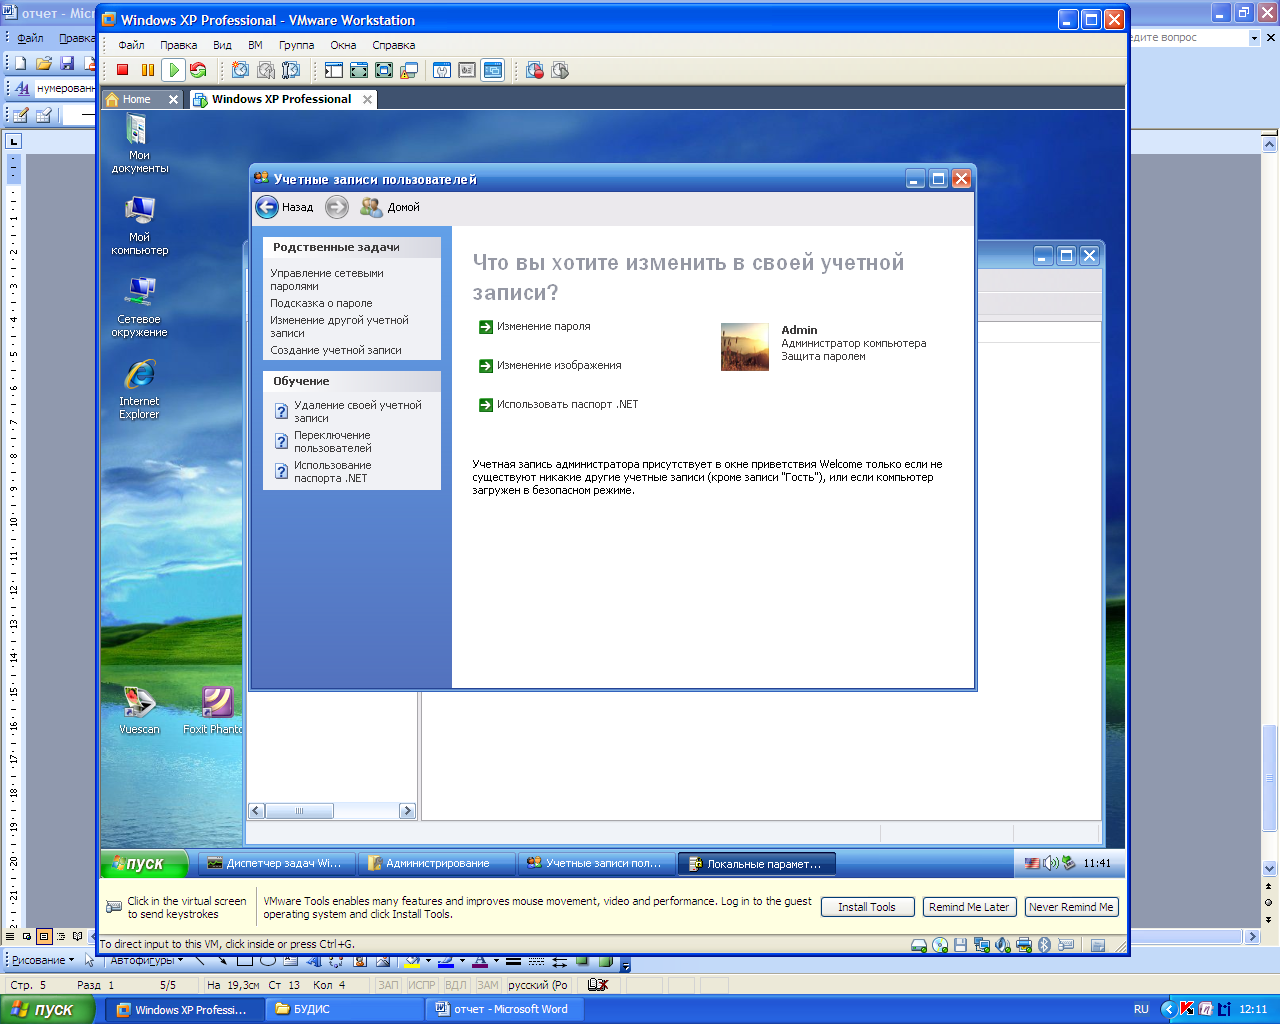Click the appliance view icon in VMware toolbar
Viewport: 1280px width, 1024px height.
(x=467, y=70)
